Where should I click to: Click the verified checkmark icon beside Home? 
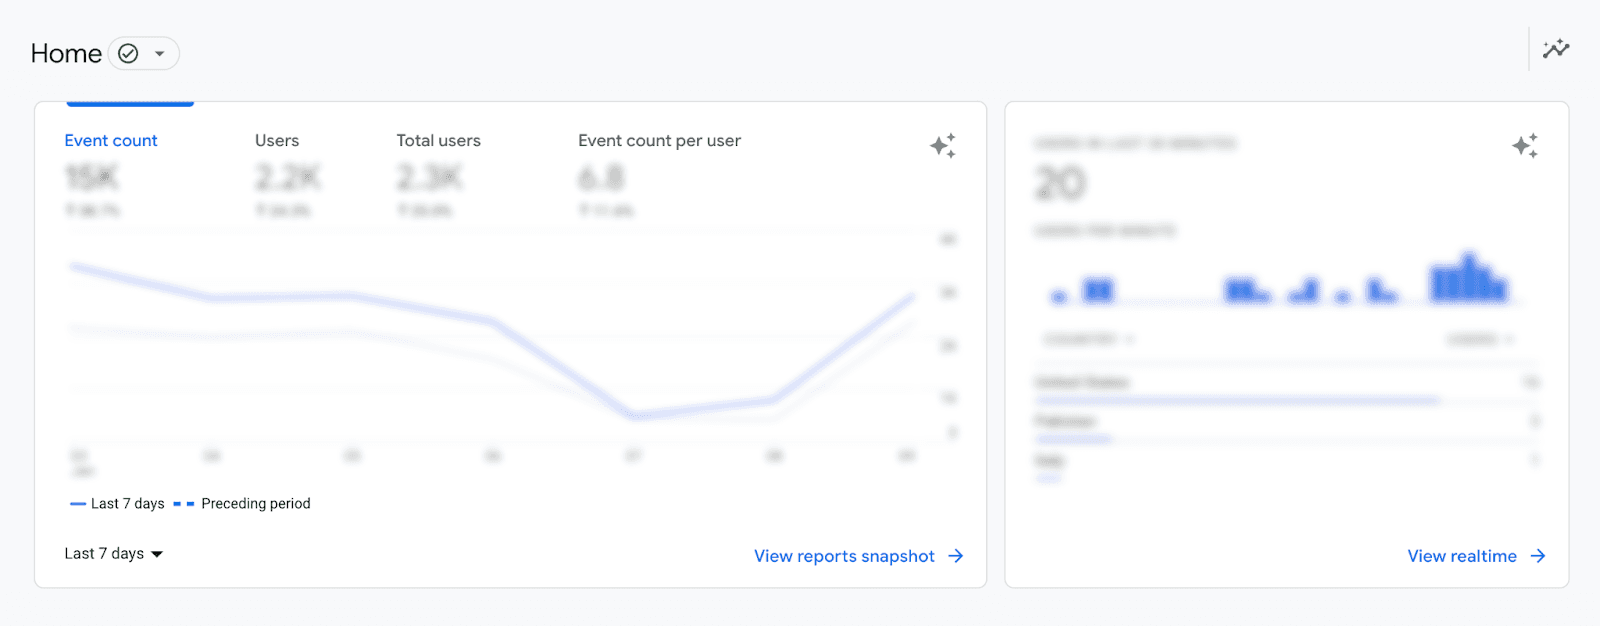[128, 54]
